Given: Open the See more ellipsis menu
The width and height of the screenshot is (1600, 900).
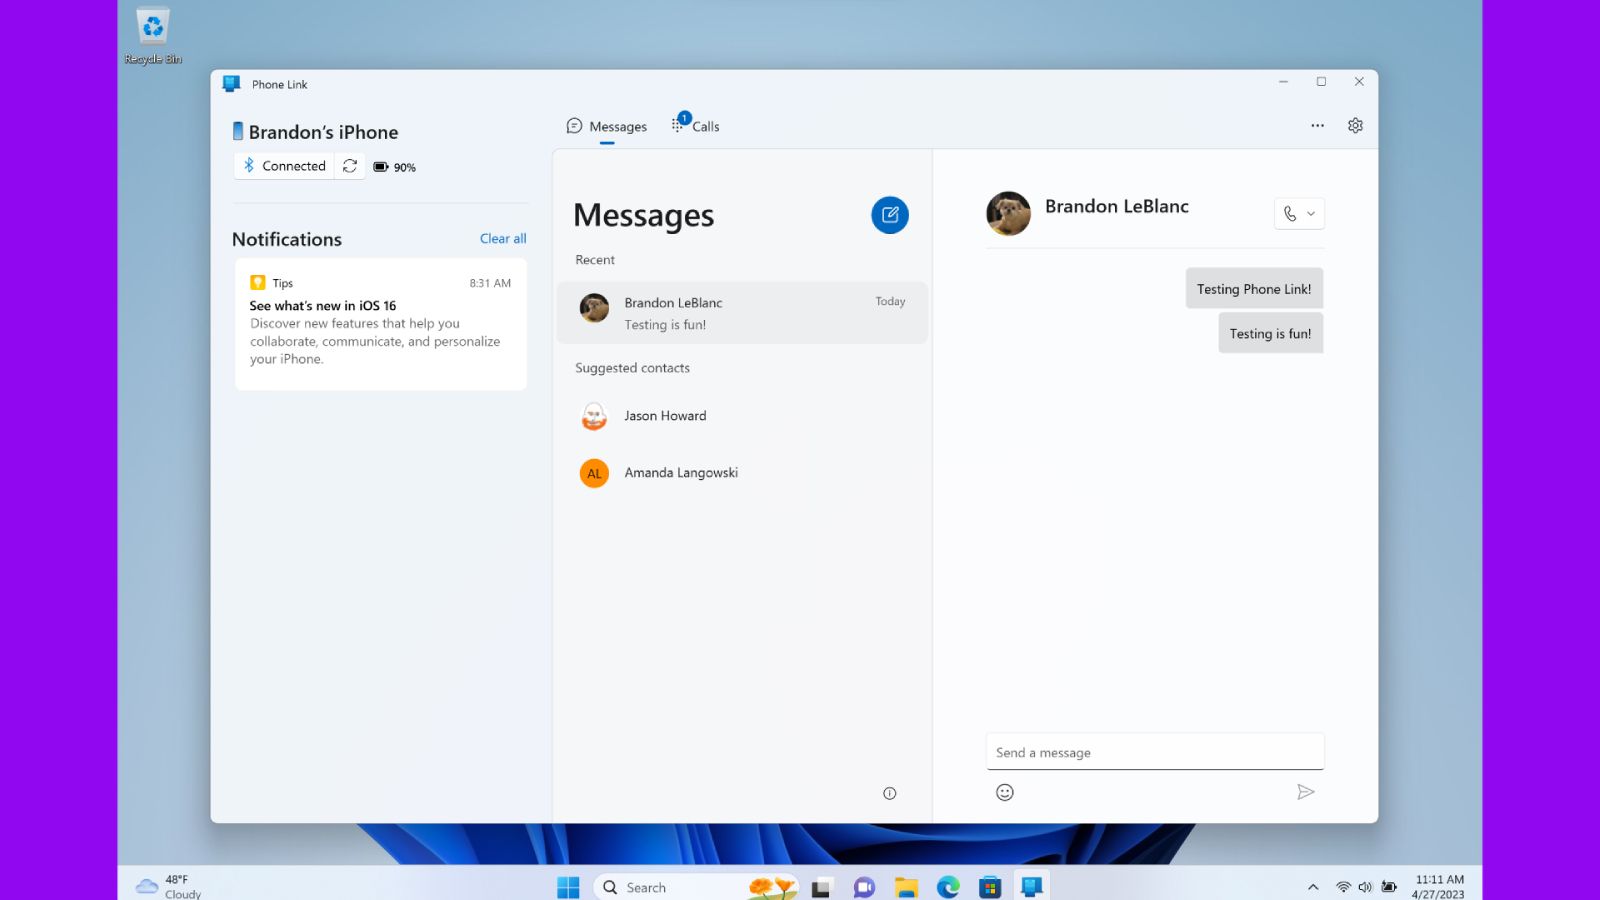Looking at the screenshot, I should coord(1318,125).
